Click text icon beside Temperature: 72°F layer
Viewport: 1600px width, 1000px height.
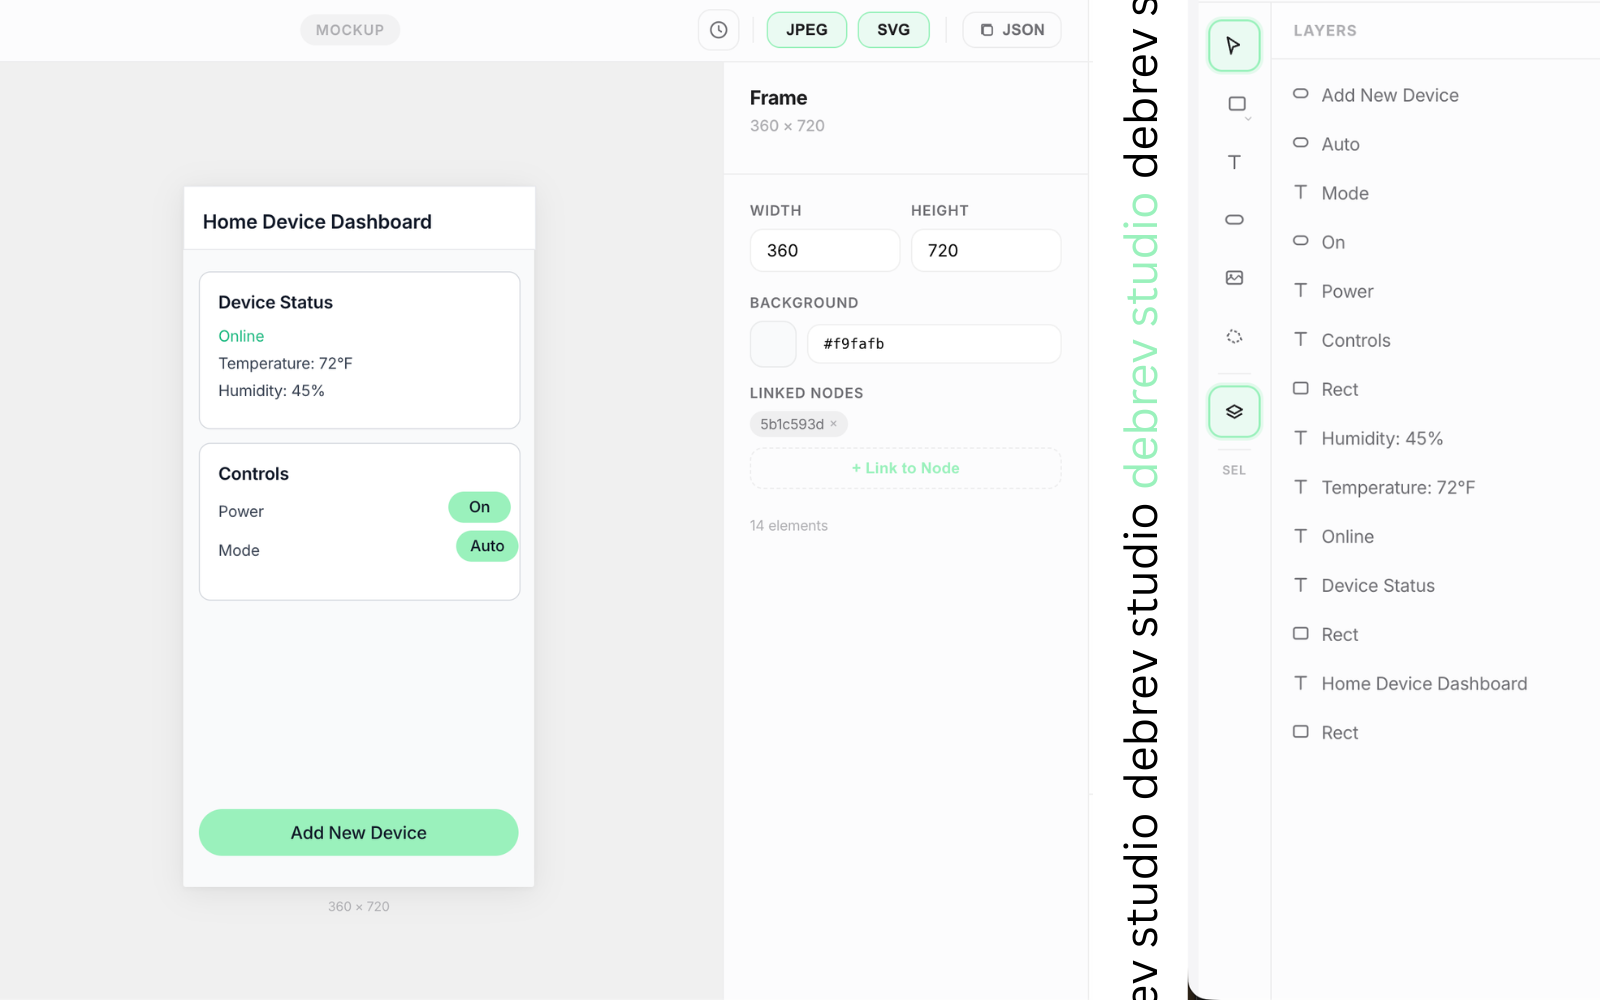(1300, 486)
